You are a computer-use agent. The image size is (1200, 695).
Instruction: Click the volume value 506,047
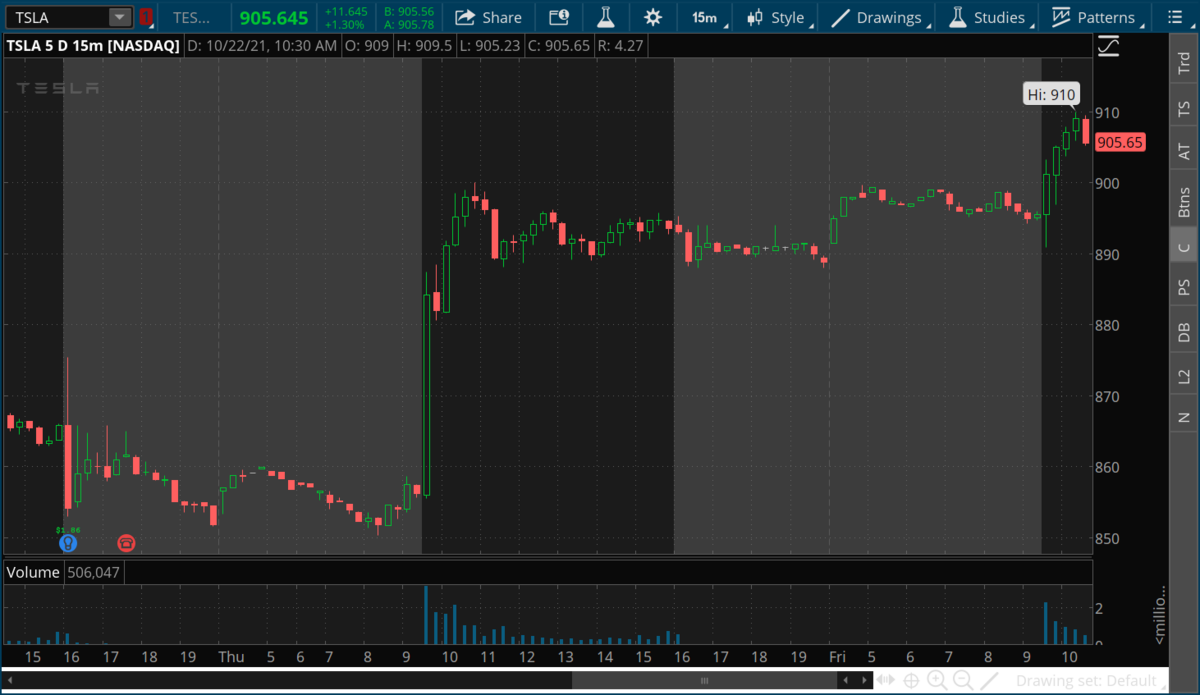click(x=94, y=572)
